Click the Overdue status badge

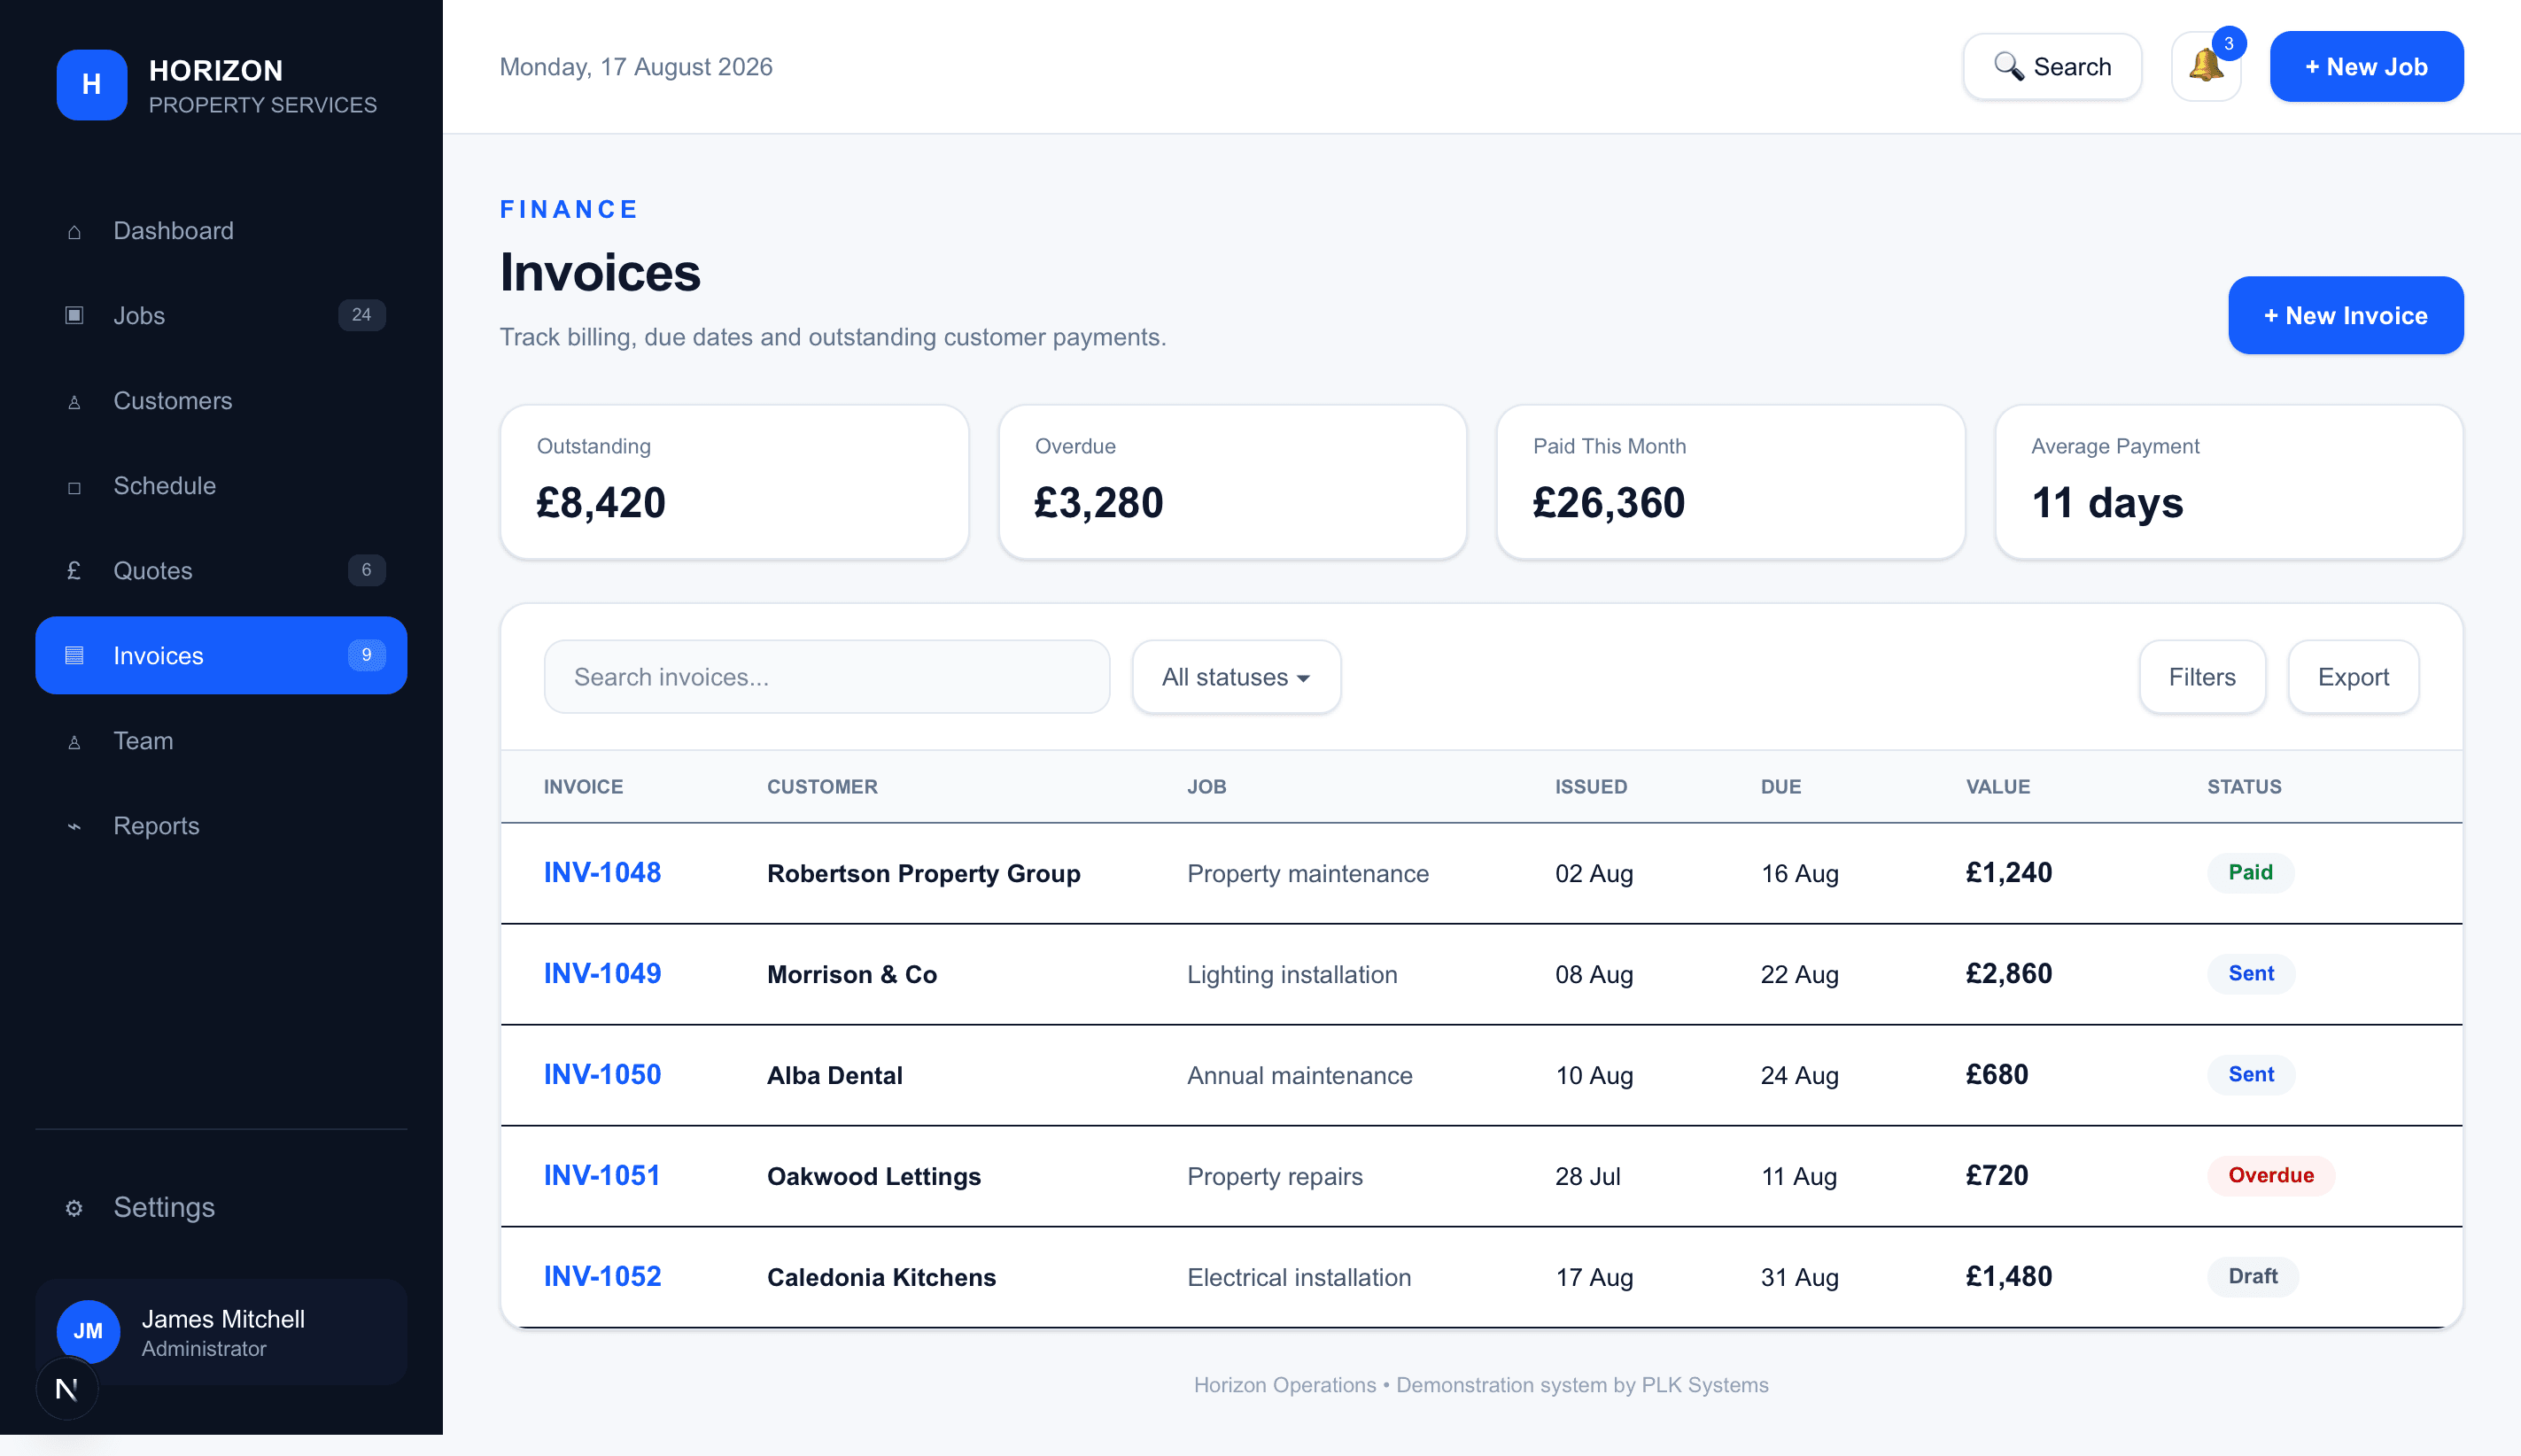click(x=2271, y=1176)
